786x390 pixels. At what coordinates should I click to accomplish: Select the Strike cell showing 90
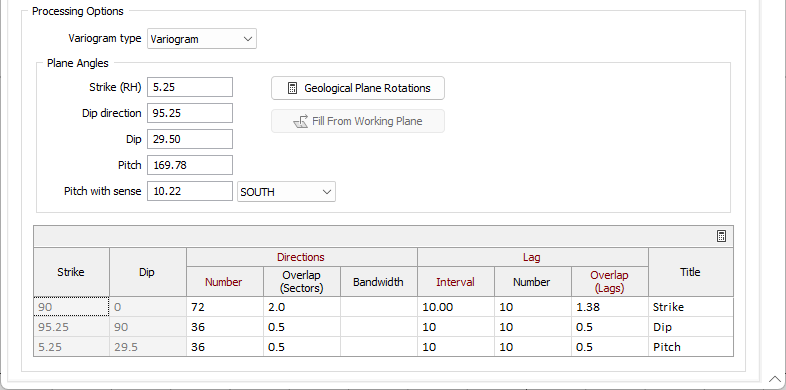[x=71, y=307]
